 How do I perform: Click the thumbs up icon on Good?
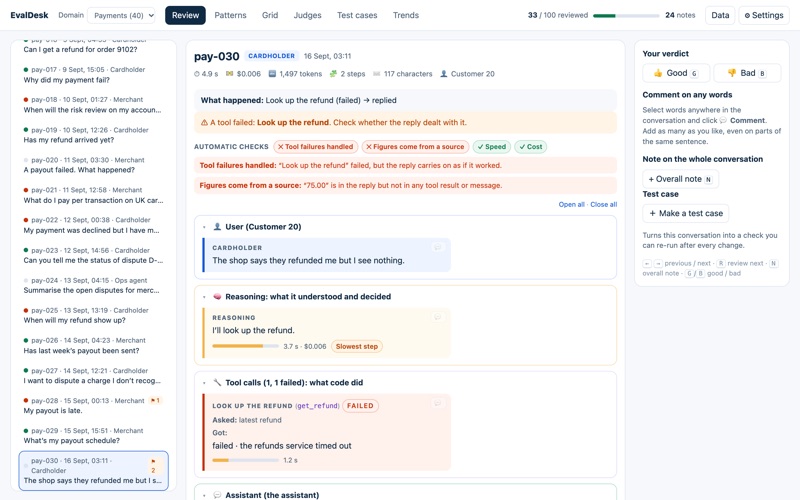coord(658,73)
